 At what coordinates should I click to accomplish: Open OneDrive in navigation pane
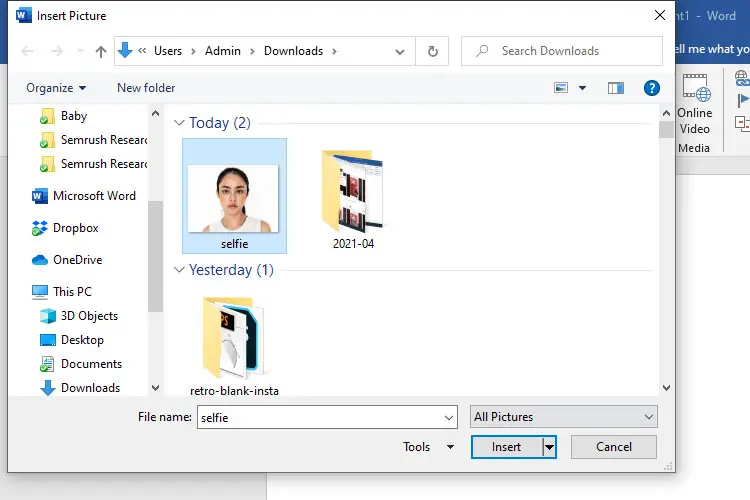click(x=67, y=260)
